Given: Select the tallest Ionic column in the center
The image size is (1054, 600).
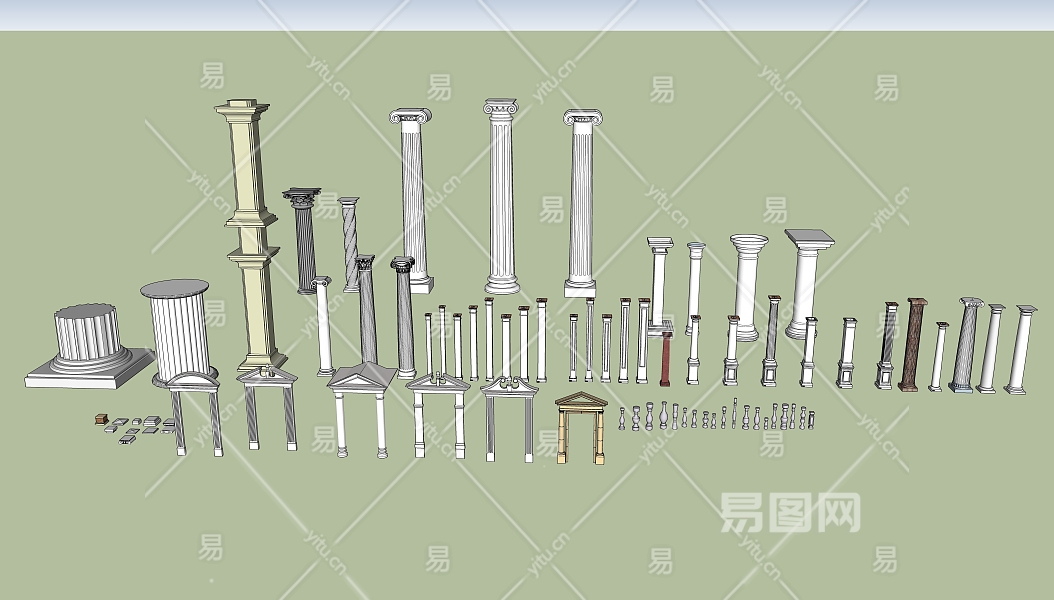Looking at the screenshot, I should coord(501,196).
